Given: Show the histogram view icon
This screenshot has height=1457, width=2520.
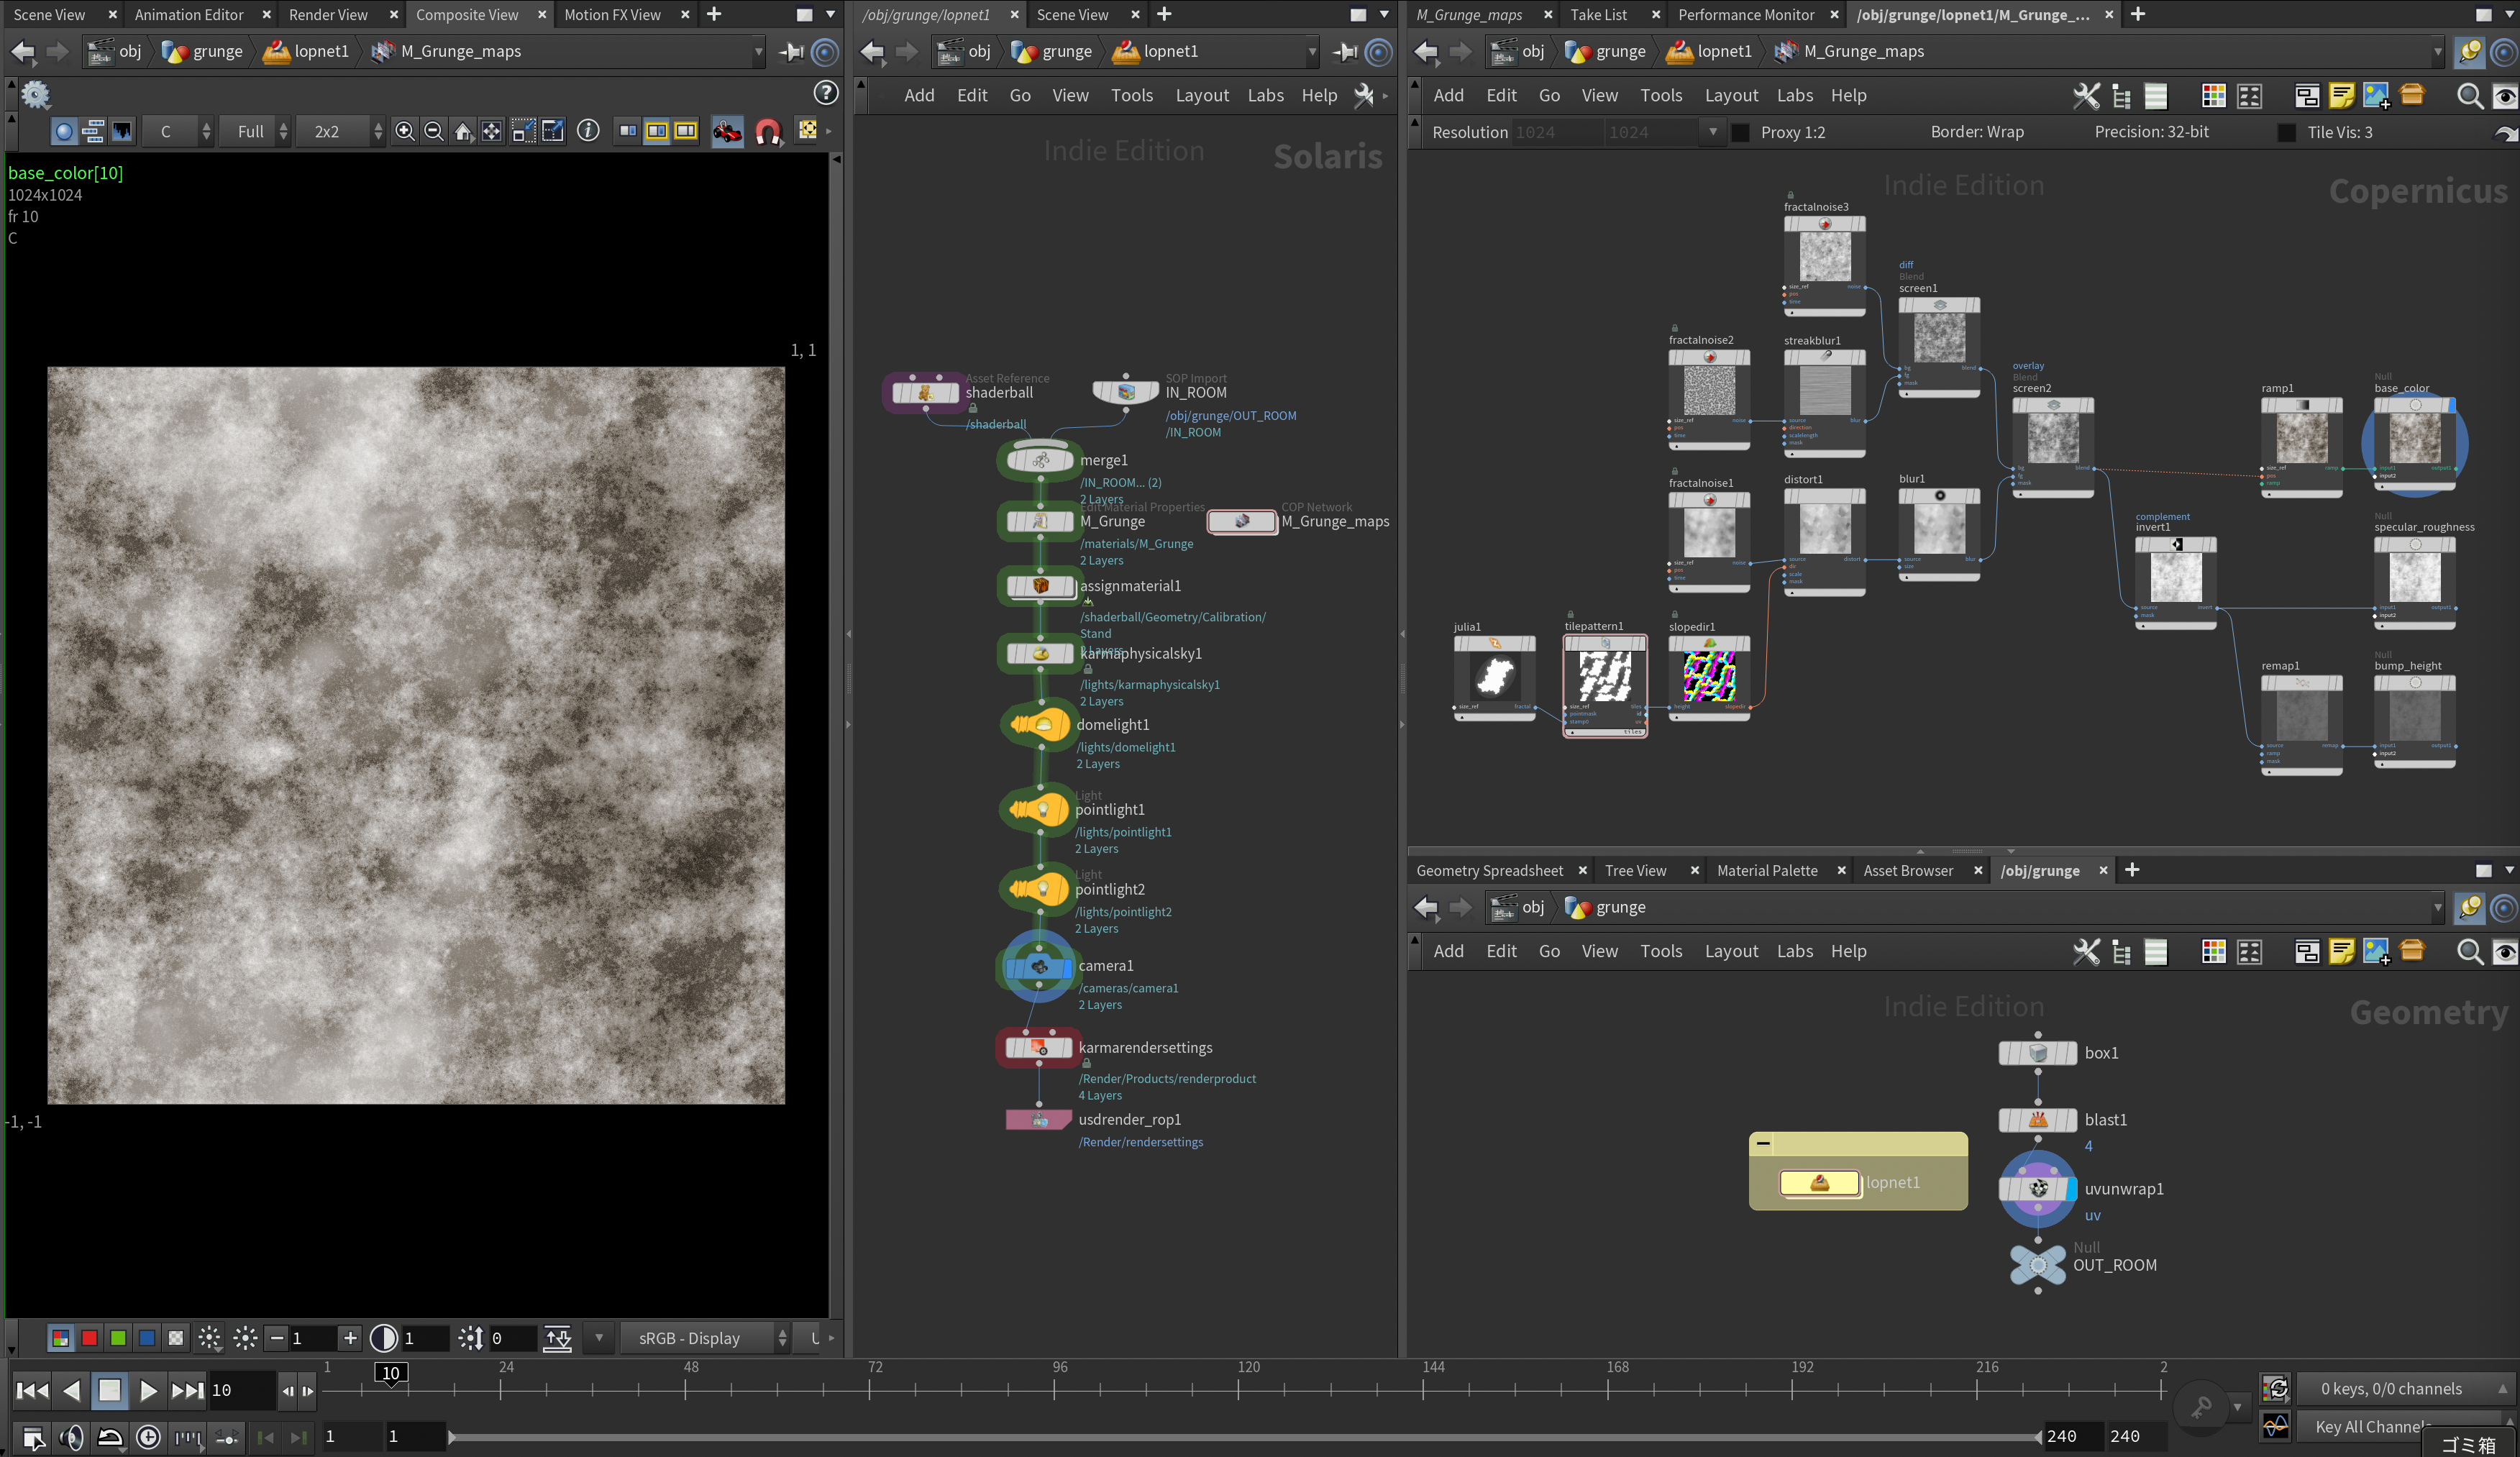Looking at the screenshot, I should point(122,131).
